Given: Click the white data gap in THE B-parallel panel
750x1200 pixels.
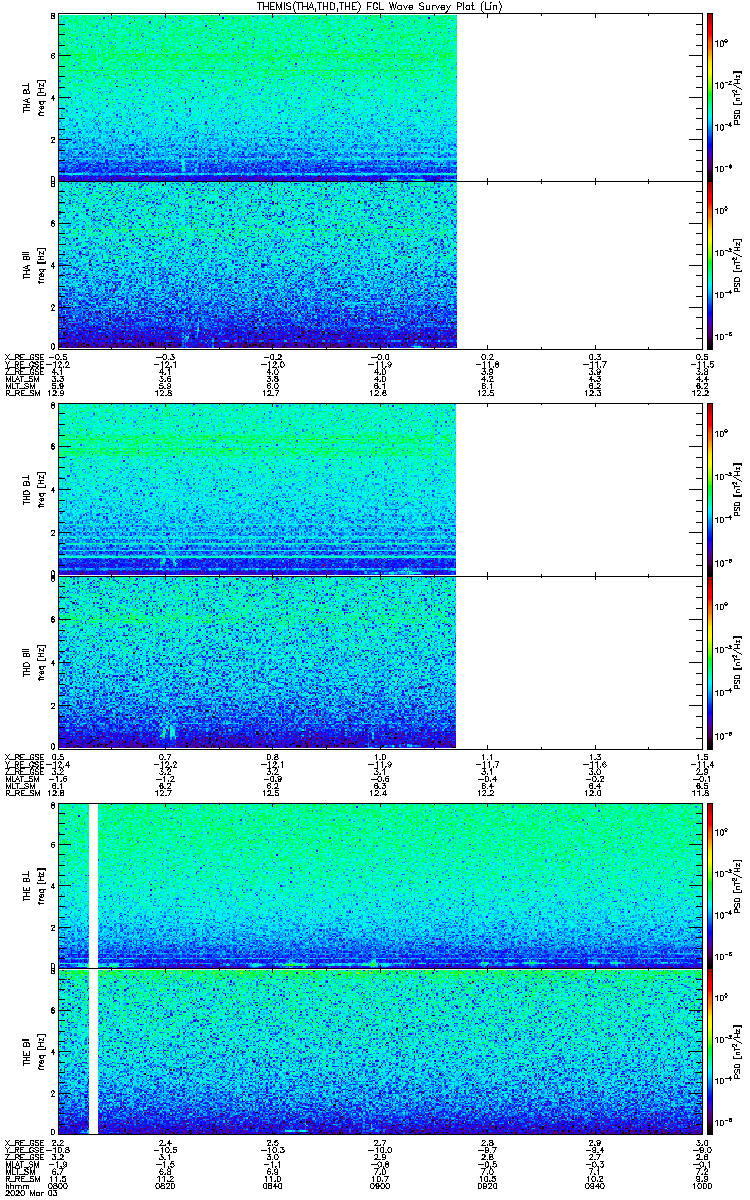Looking at the screenshot, I should click(94, 1051).
